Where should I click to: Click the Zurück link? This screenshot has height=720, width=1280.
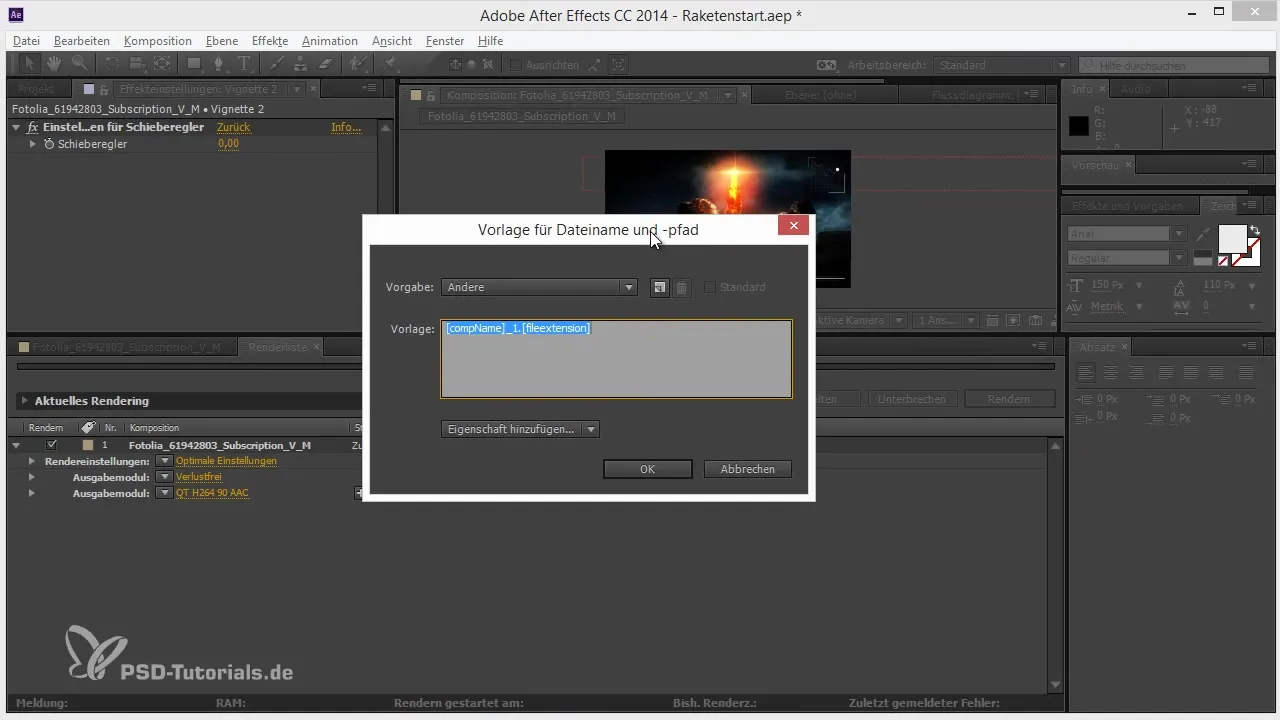pyautogui.click(x=233, y=128)
